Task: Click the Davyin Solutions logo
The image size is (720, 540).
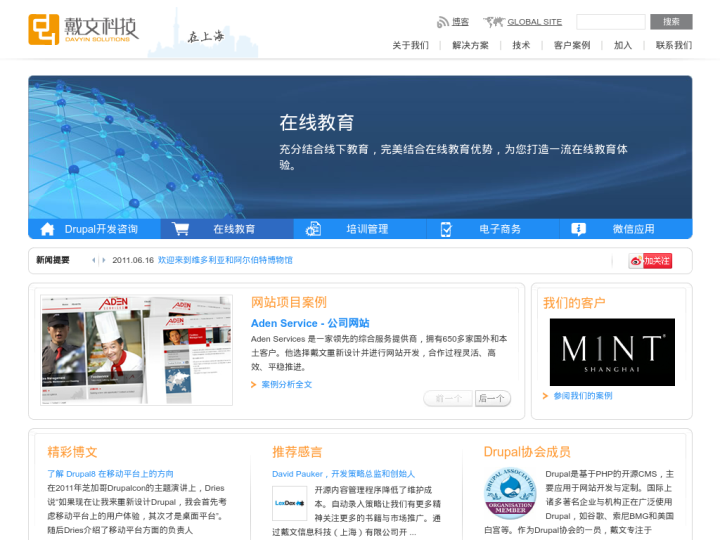Action: point(83,30)
